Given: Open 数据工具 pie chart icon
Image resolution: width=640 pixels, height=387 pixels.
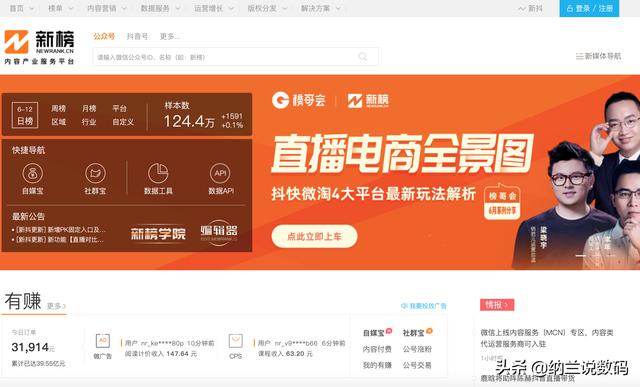Looking at the screenshot, I should click(158, 173).
